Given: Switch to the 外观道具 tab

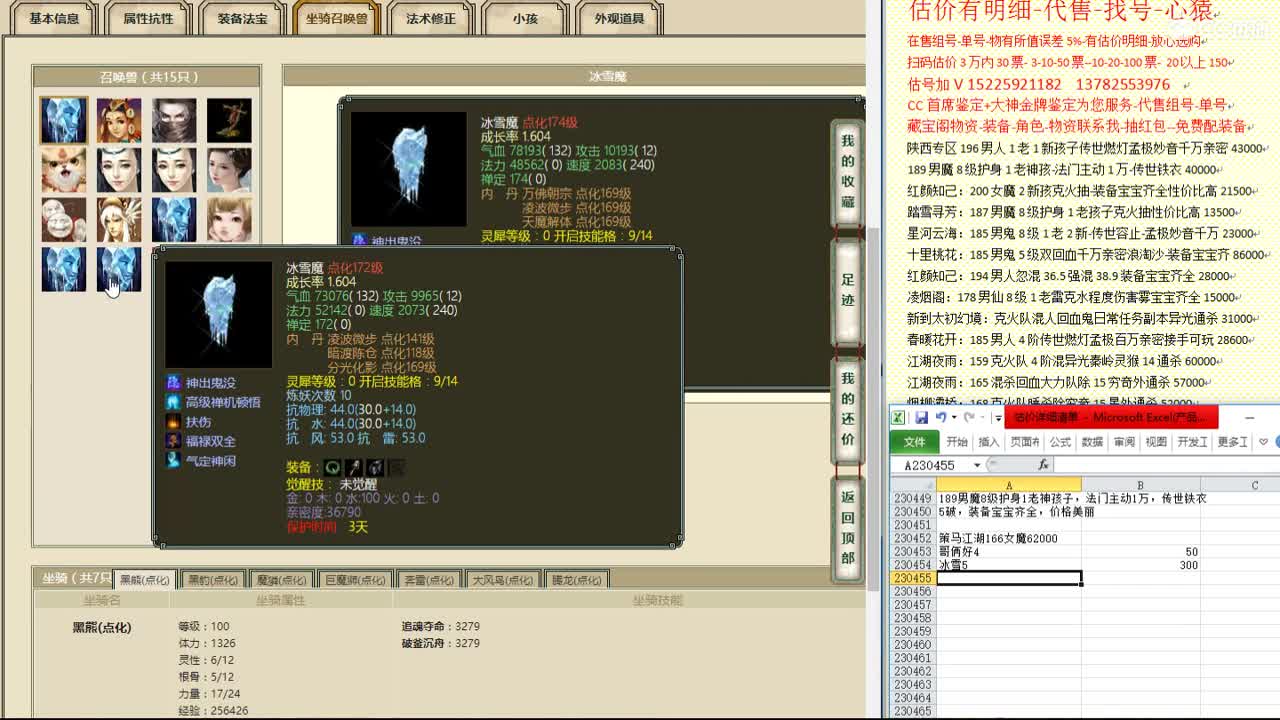Looking at the screenshot, I should pos(620,18).
